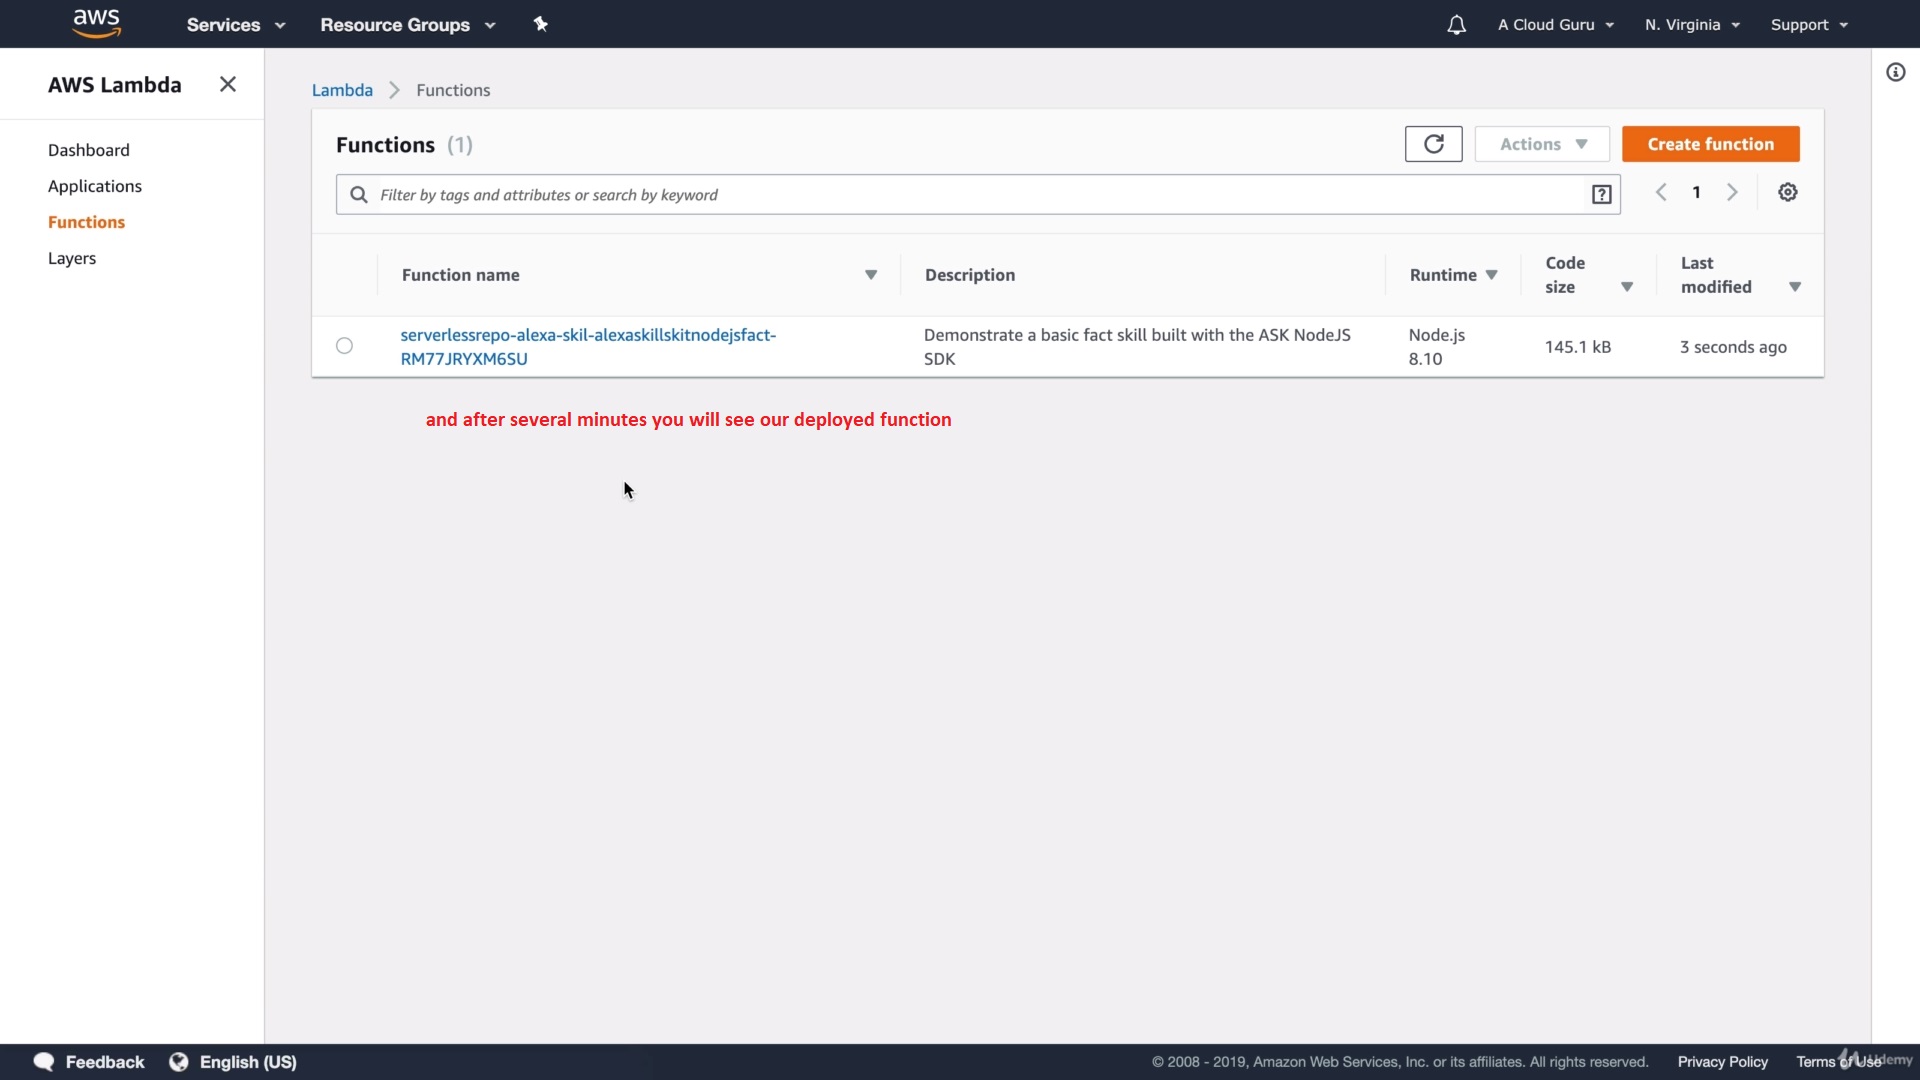The height and width of the screenshot is (1080, 1920).
Task: Navigate to Layers in the sidebar
Action: click(x=72, y=258)
